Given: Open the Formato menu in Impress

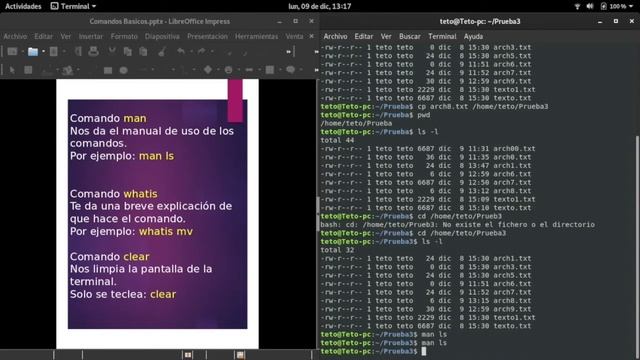Looking at the screenshot, I should [x=124, y=36].
